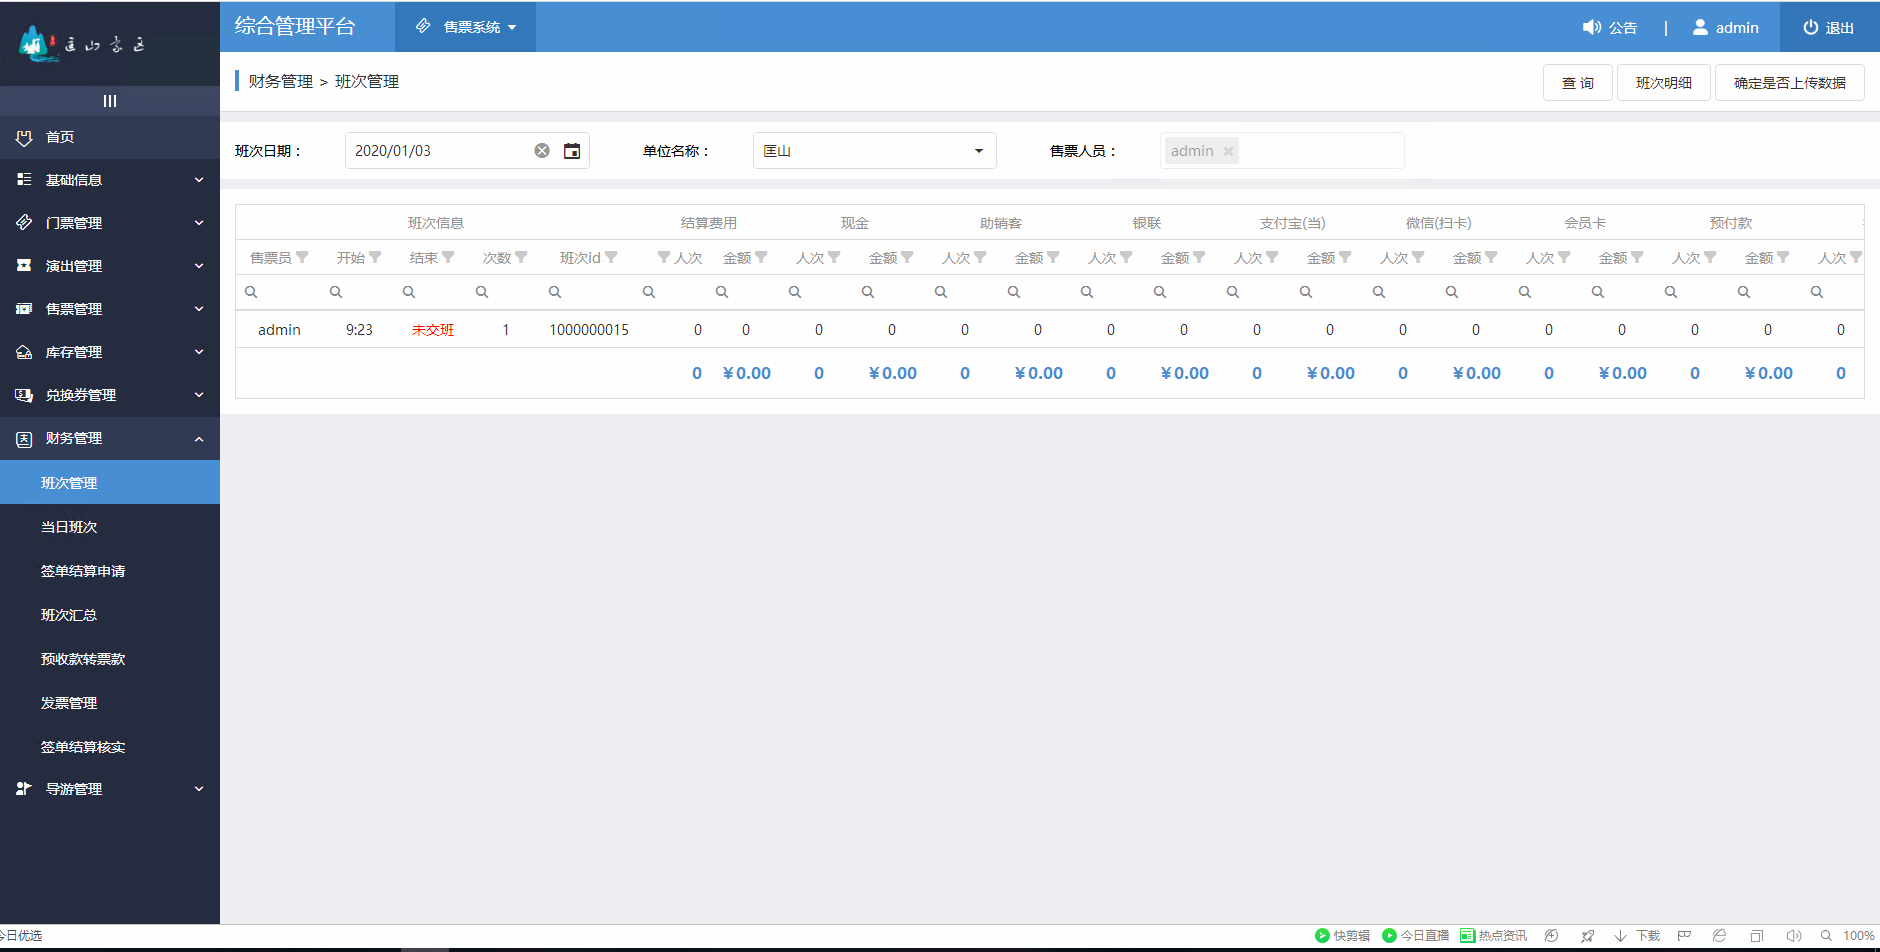Toggle the sidebar collapse control above 首页

click(x=110, y=100)
